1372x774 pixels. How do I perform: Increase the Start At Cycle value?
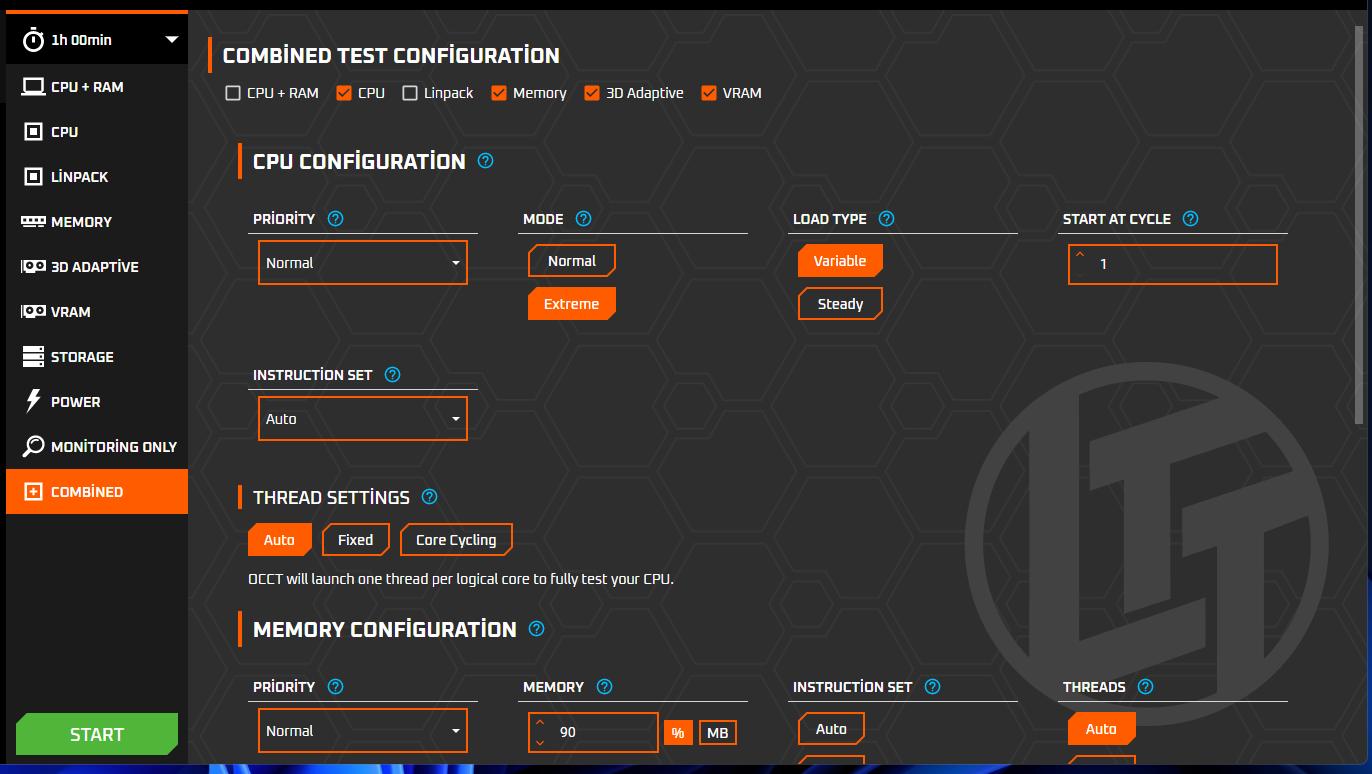tap(1080, 254)
